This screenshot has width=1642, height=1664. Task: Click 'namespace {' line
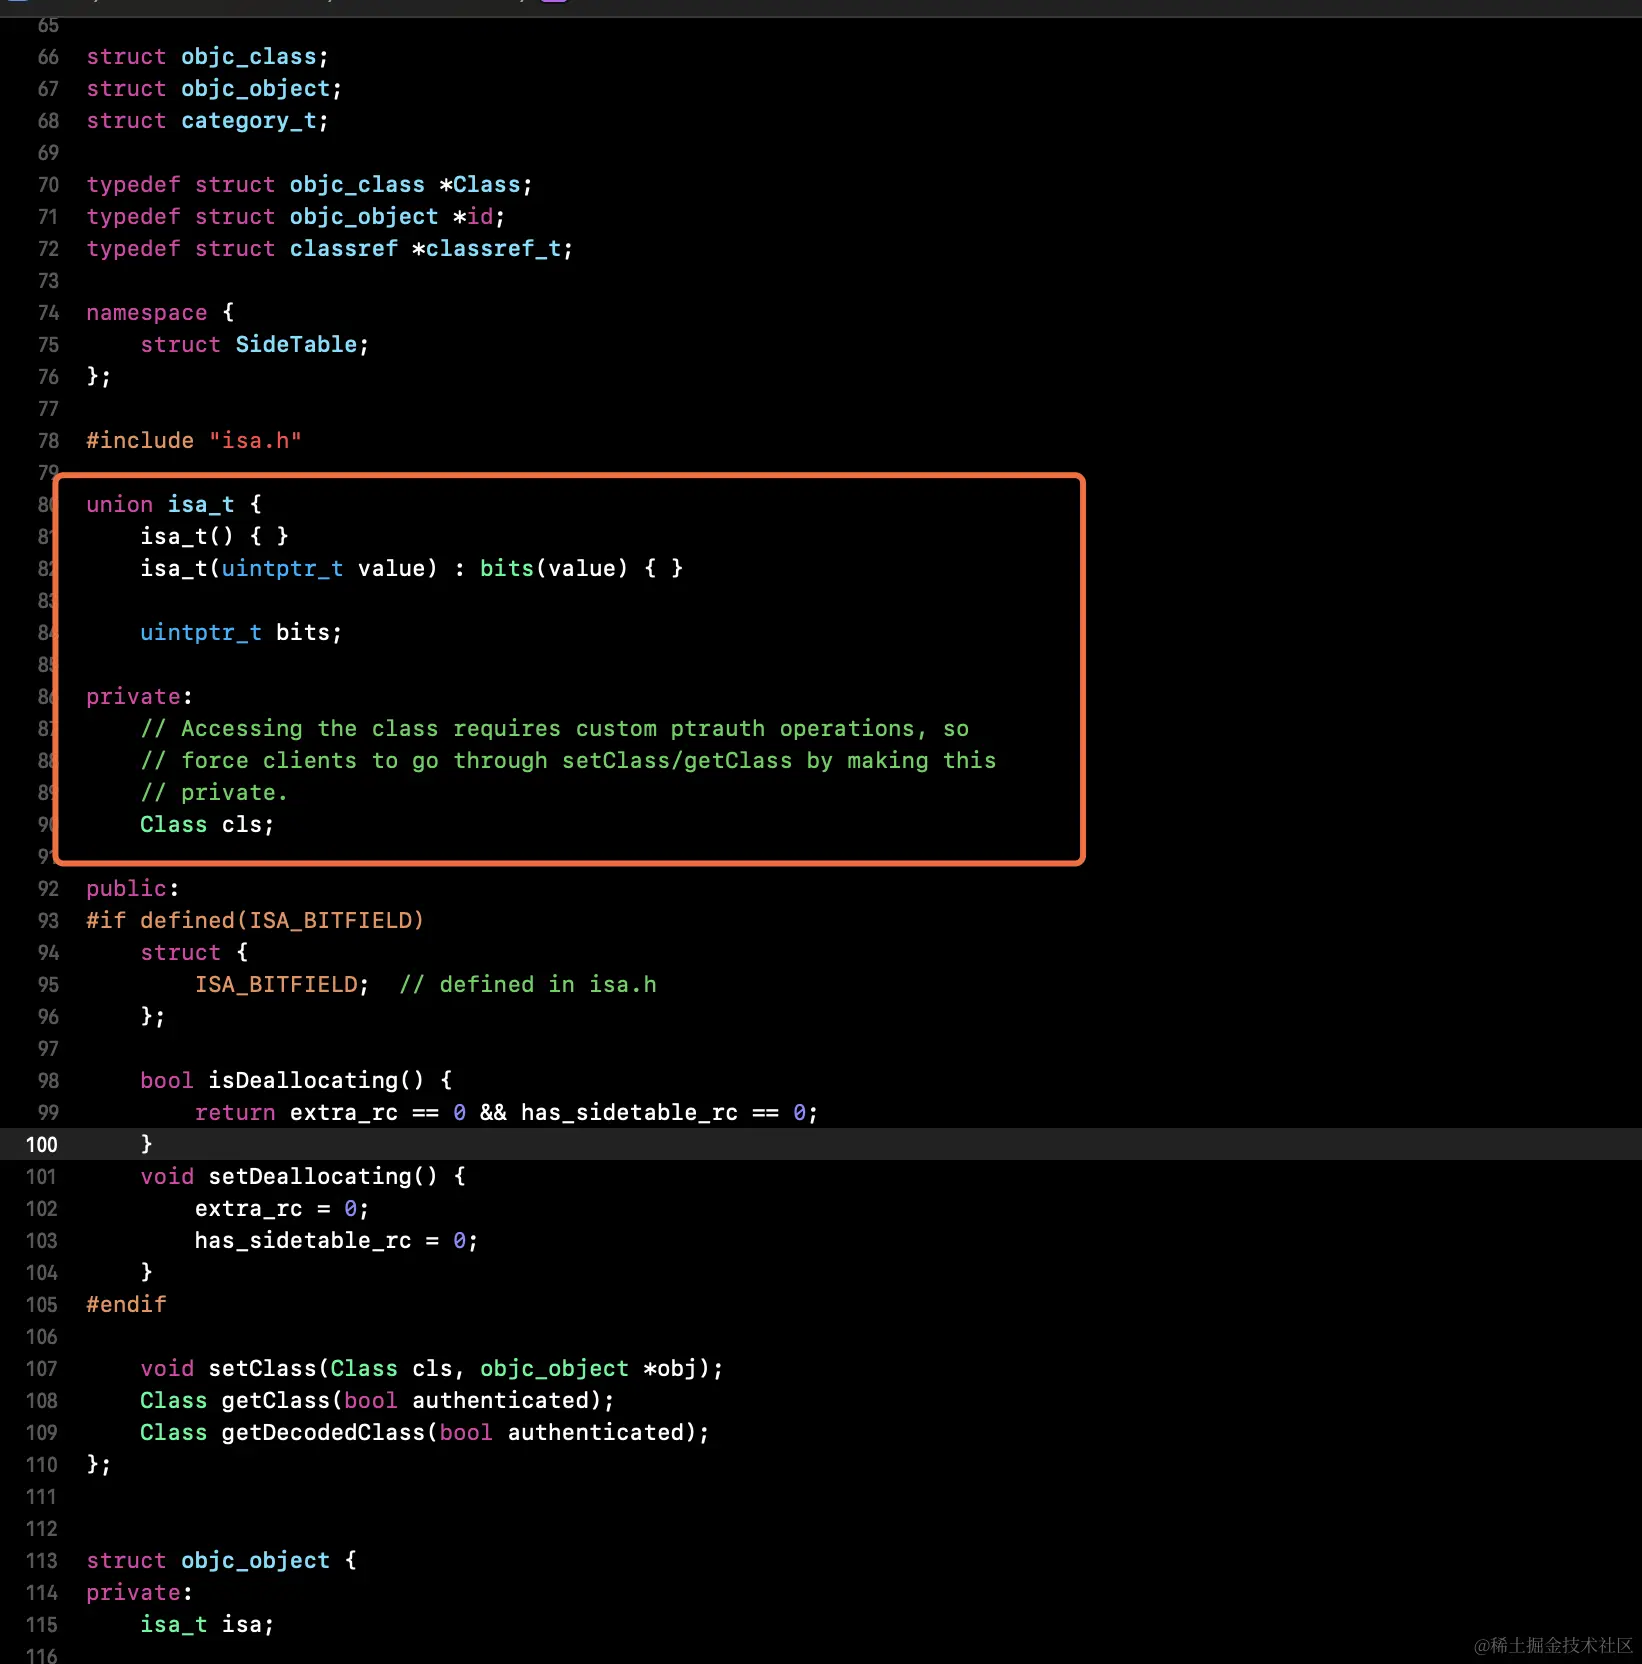coord(160,313)
